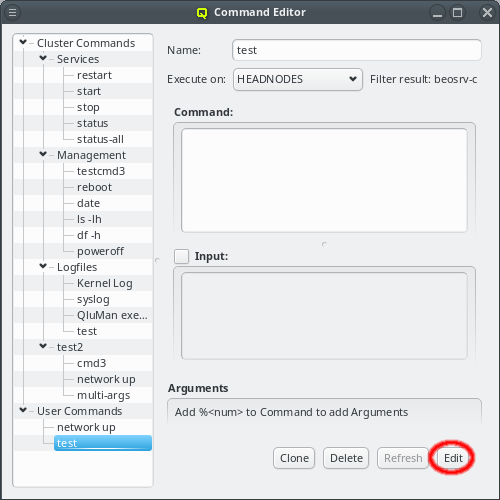Collapse the Cluster Commands tree node
Screen dimensions: 500x500
point(23,42)
